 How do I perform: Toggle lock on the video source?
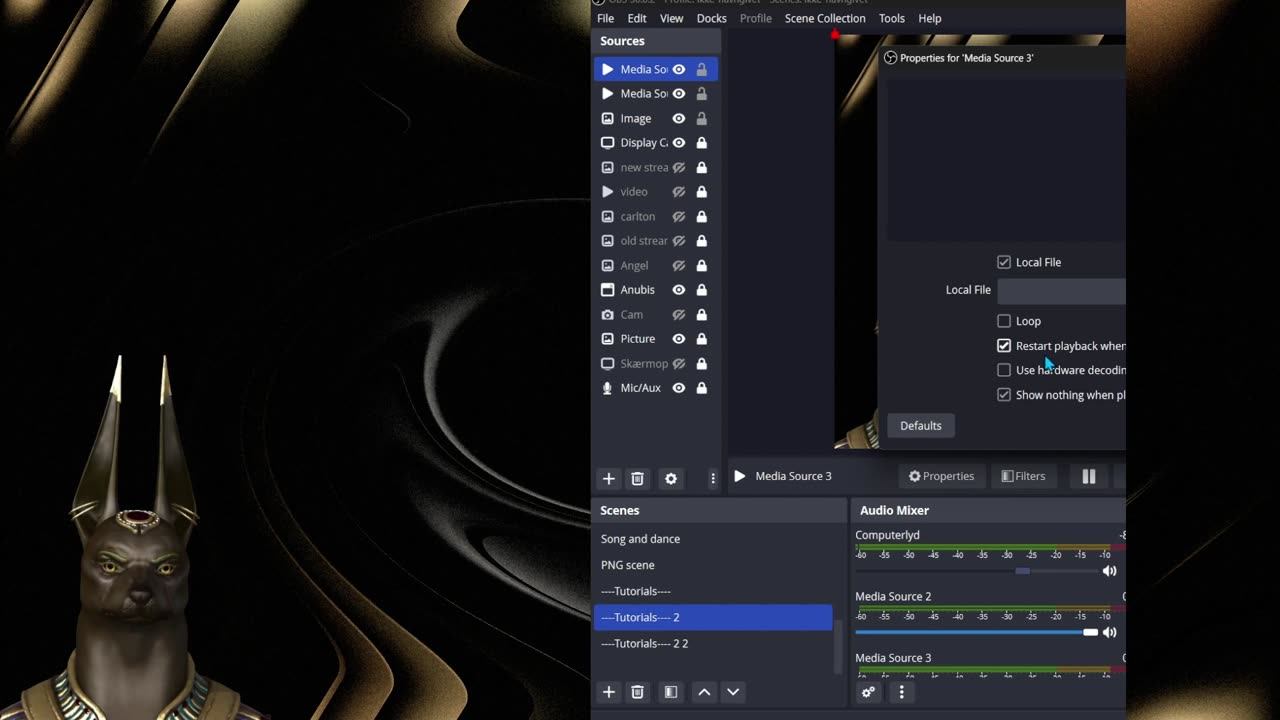tap(701, 192)
